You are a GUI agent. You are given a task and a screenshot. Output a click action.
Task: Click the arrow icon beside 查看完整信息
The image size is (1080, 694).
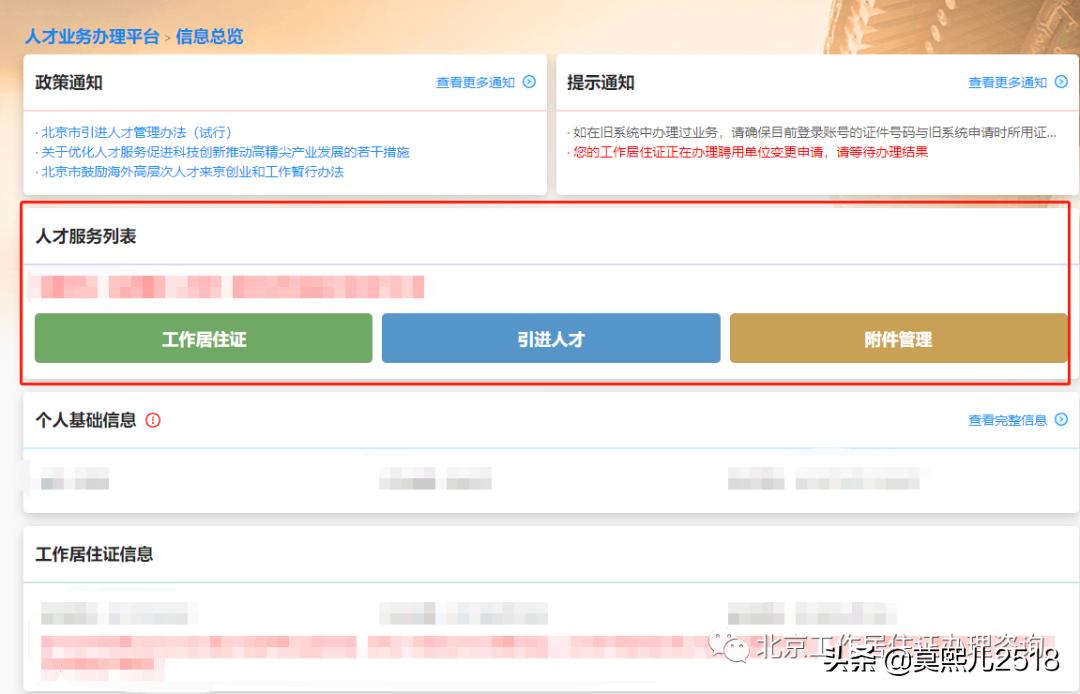coord(1061,419)
